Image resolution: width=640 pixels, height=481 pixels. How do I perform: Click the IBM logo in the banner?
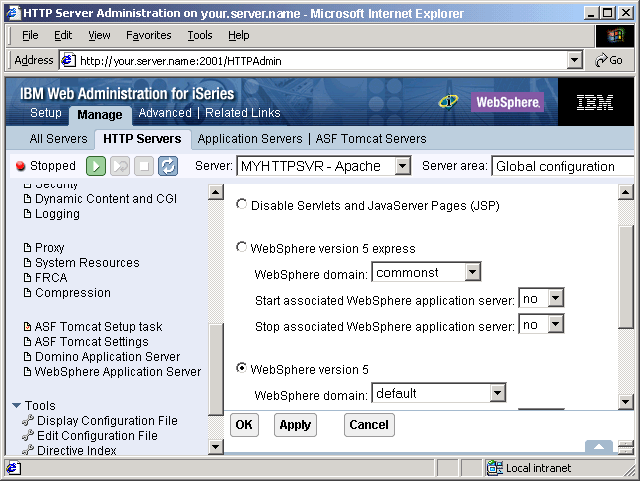pyautogui.click(x=595, y=102)
